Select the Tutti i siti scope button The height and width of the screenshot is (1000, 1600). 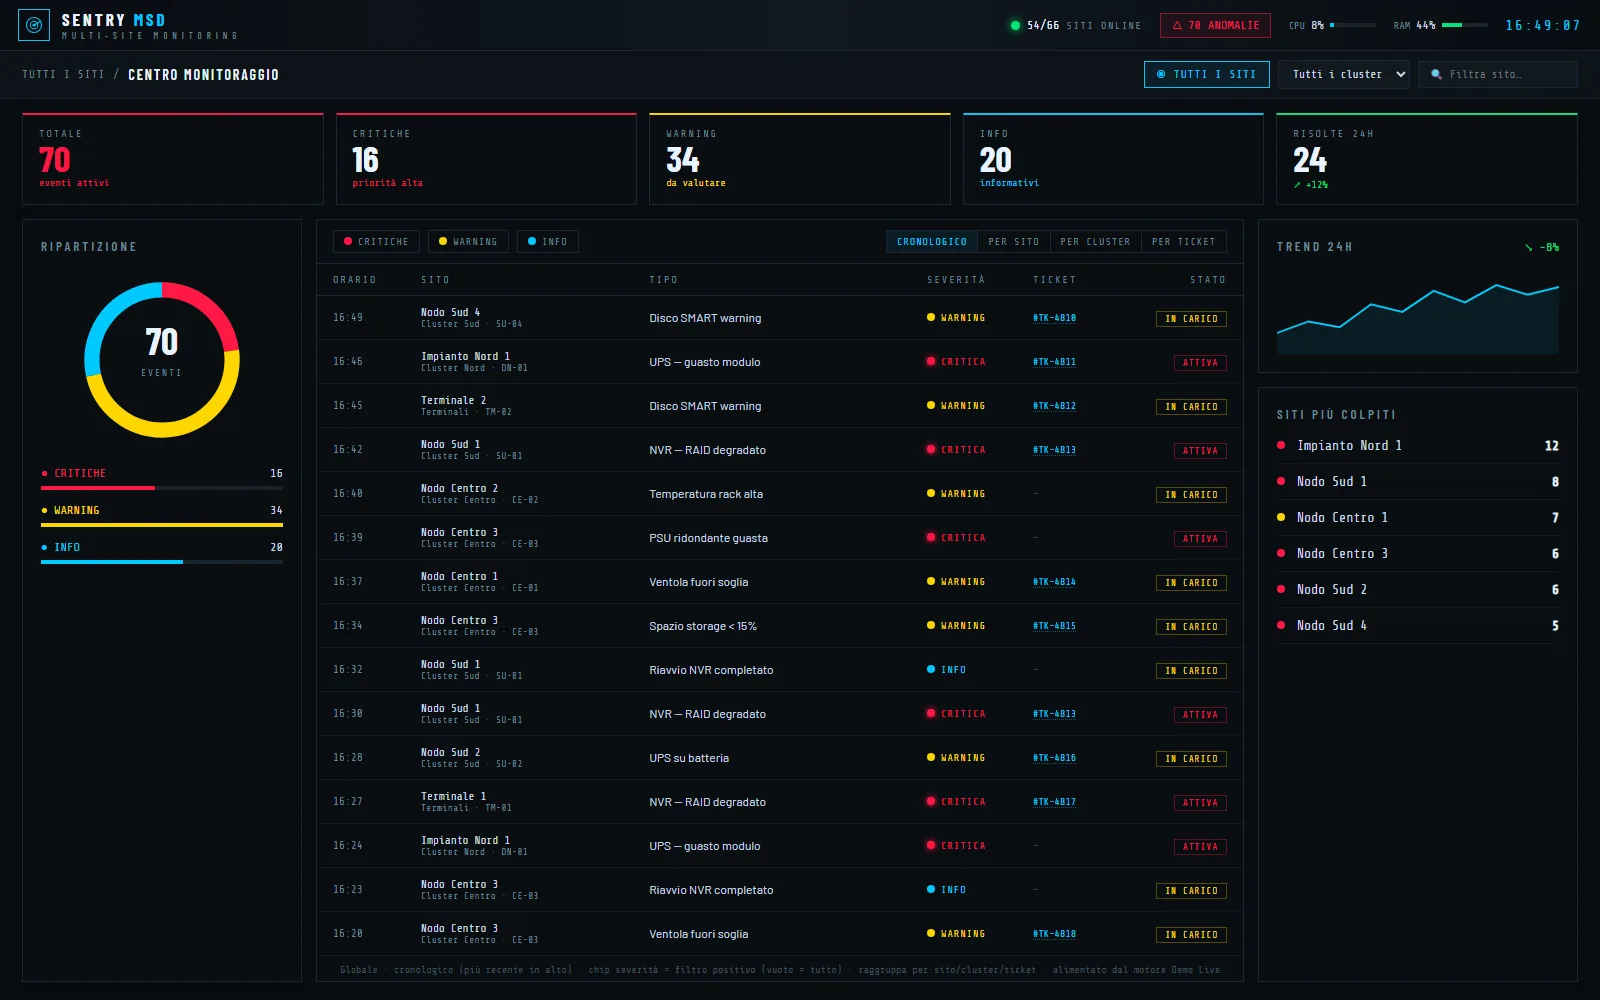click(1206, 74)
